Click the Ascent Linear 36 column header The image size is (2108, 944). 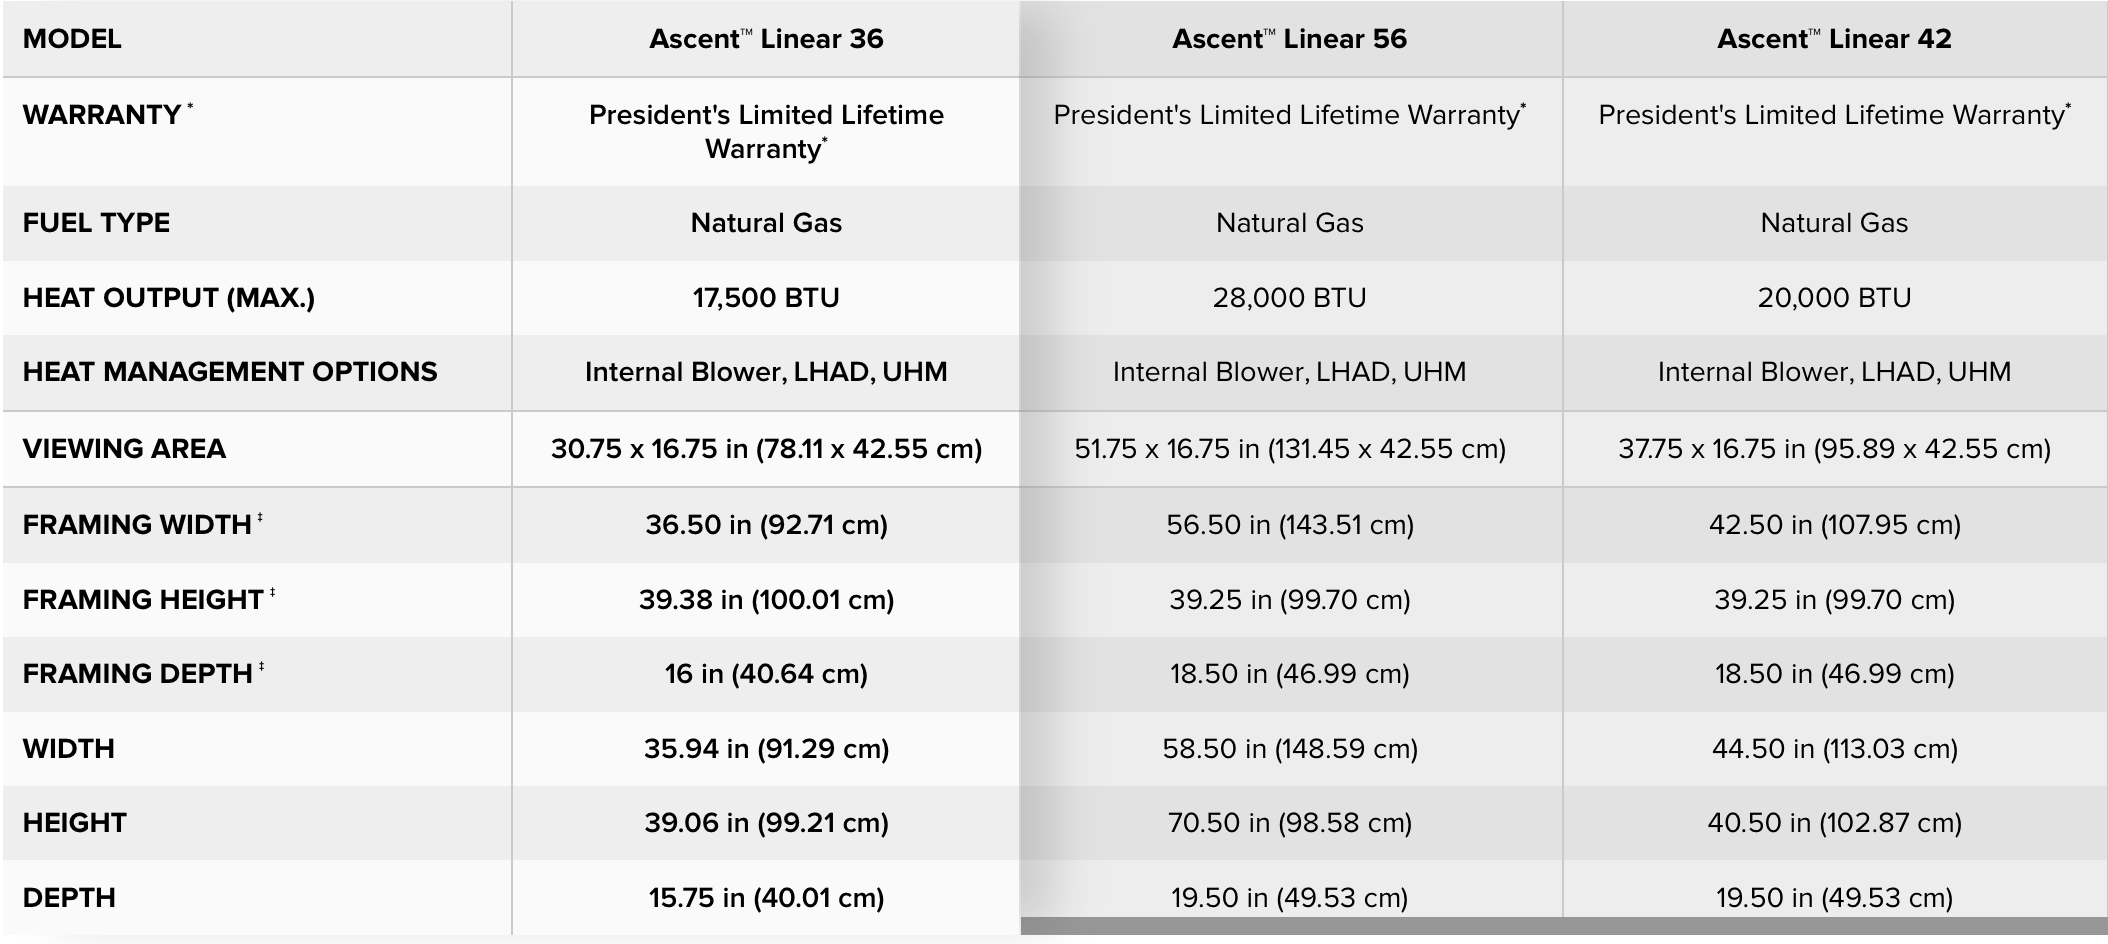coord(766,39)
